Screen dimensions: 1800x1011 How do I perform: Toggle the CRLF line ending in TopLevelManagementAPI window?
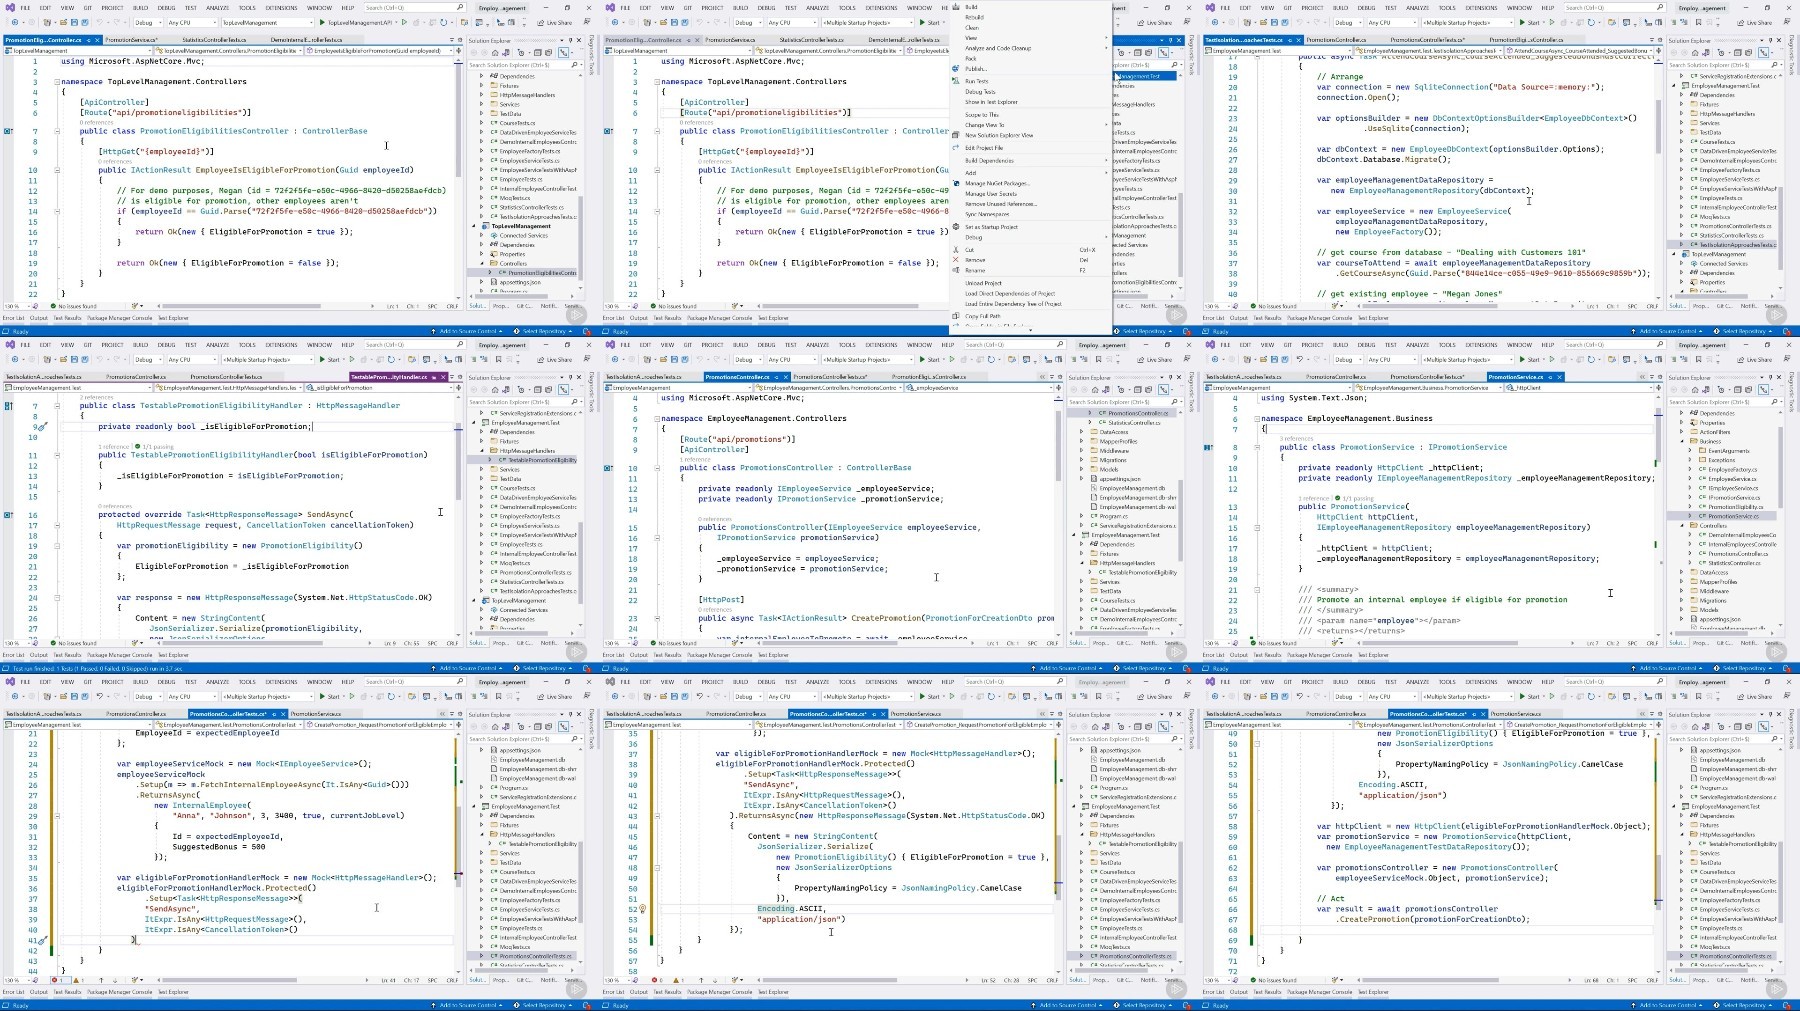452,306
